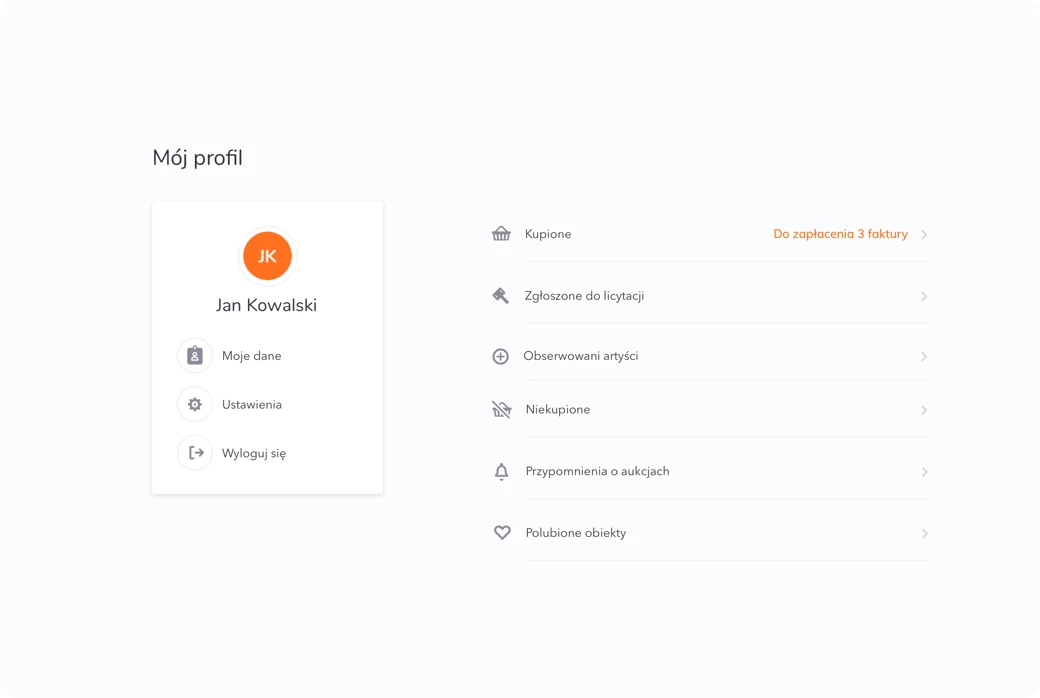This screenshot has height=698, width=1040.
Task: Click the gear icon for Ustawienia
Action: pyautogui.click(x=194, y=404)
